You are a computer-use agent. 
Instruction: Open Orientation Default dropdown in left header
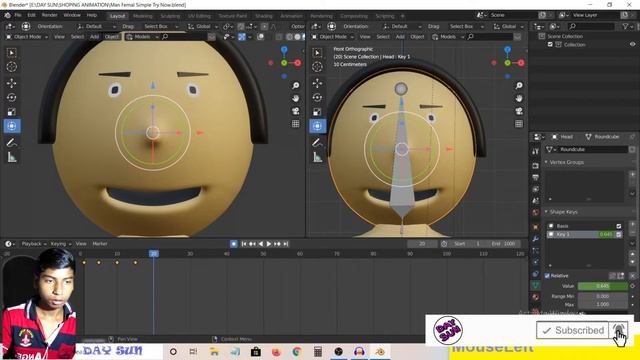(x=96, y=26)
